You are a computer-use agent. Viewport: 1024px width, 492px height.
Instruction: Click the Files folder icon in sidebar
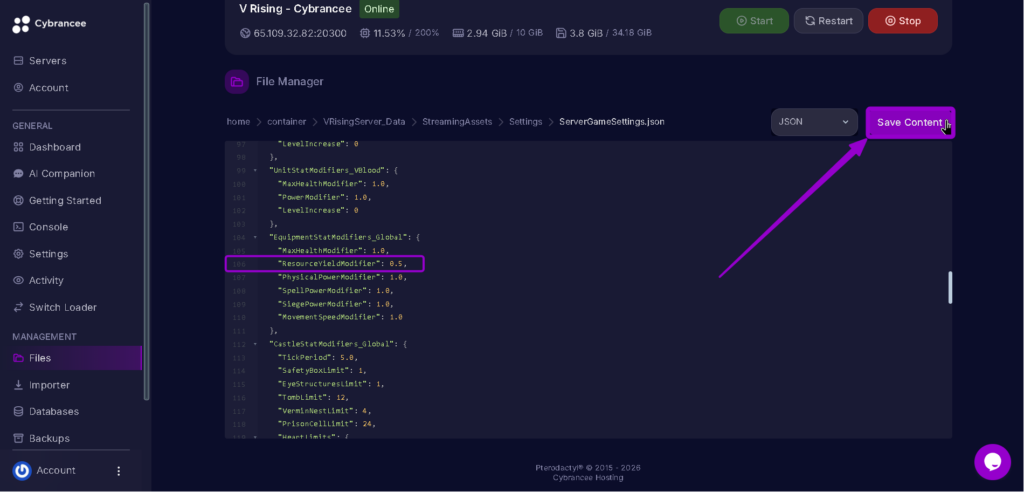(18, 358)
